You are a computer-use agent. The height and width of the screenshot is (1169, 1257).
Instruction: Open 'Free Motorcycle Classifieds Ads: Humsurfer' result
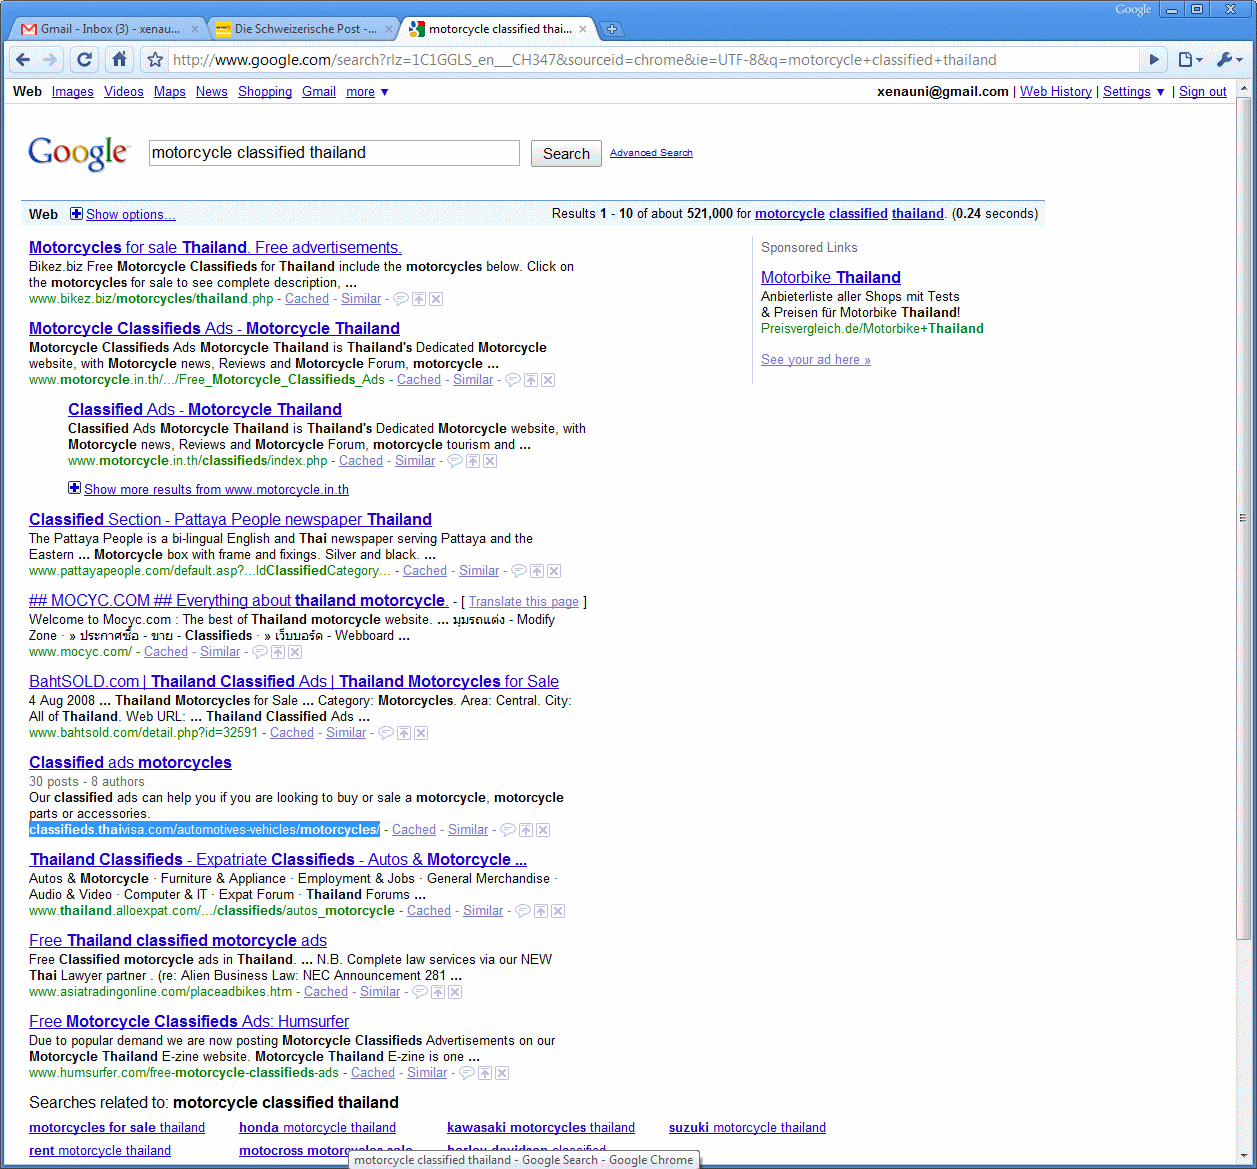tap(189, 1022)
